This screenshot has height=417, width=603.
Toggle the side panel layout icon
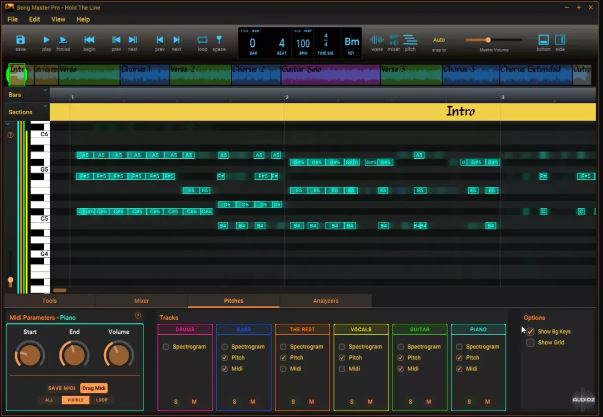[x=560, y=40]
